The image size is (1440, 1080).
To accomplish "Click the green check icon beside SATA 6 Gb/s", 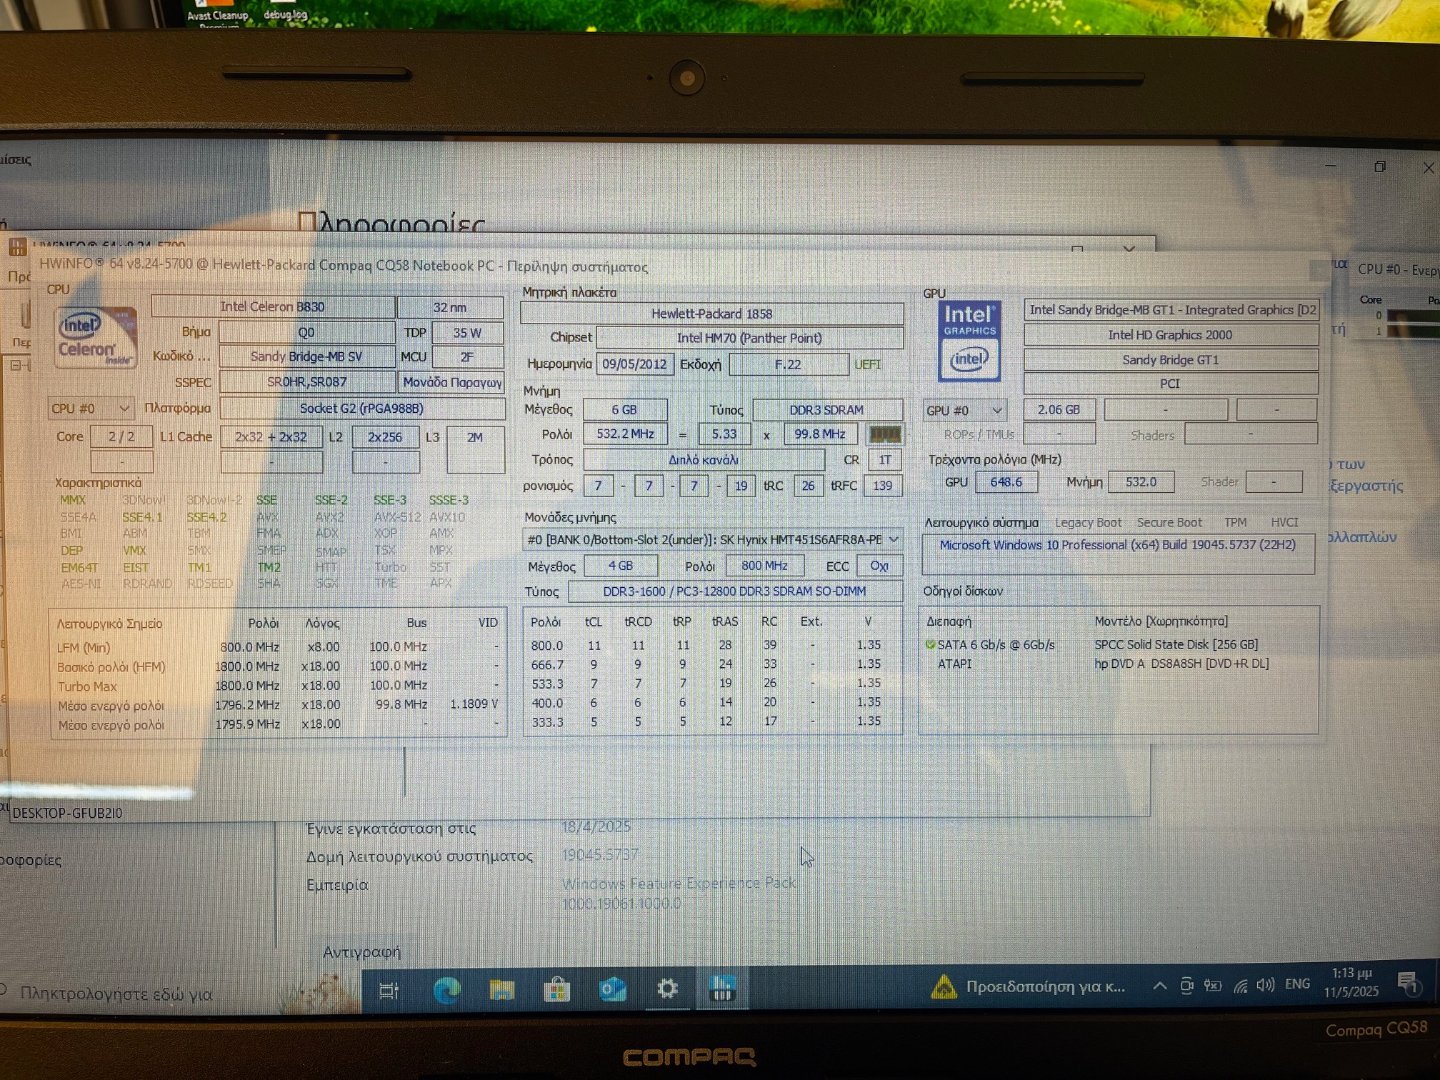I will 930,645.
